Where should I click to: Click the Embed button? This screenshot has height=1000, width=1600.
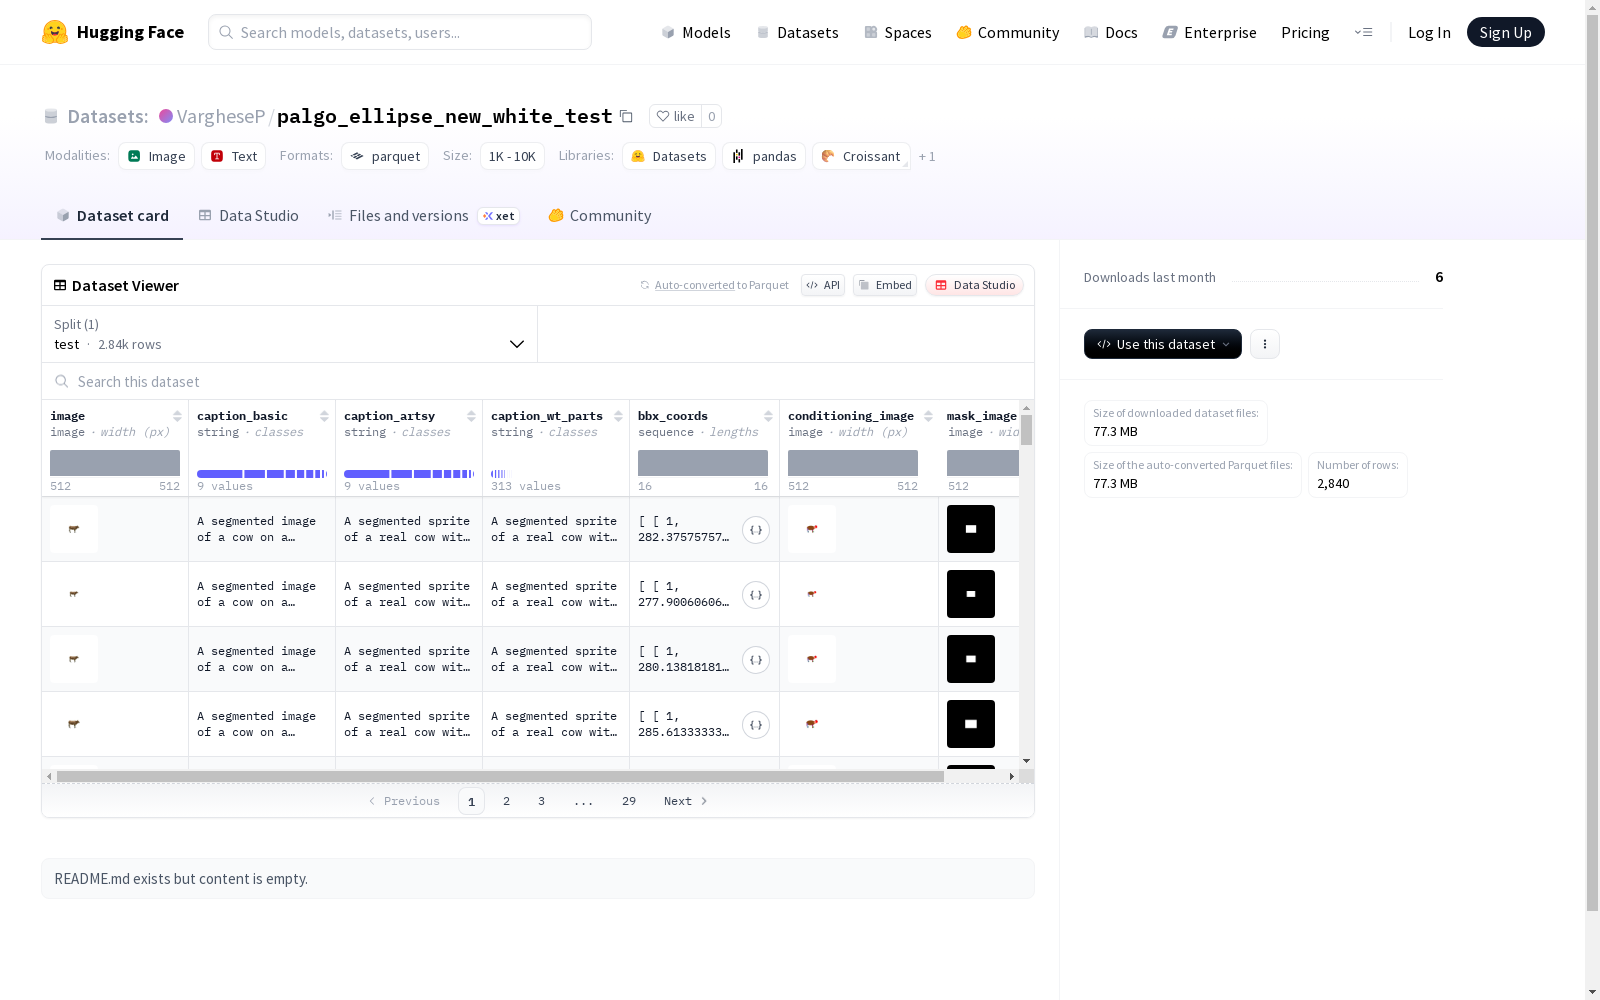tap(885, 285)
